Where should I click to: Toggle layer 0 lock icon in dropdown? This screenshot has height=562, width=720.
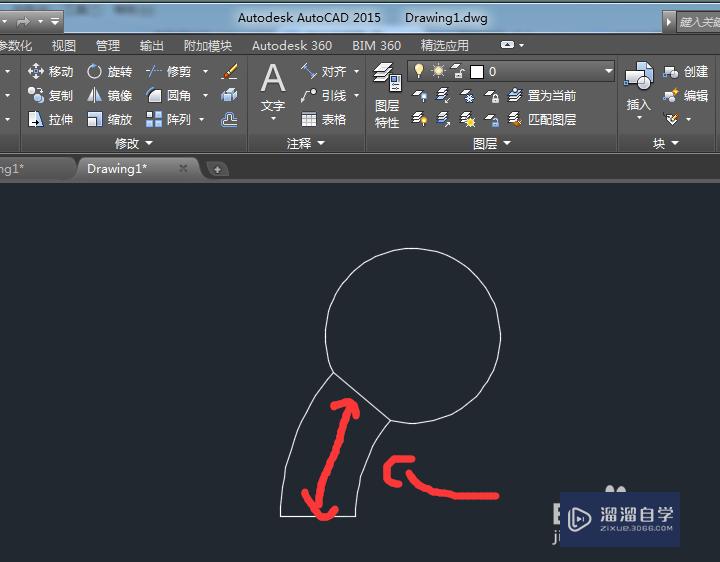458,71
